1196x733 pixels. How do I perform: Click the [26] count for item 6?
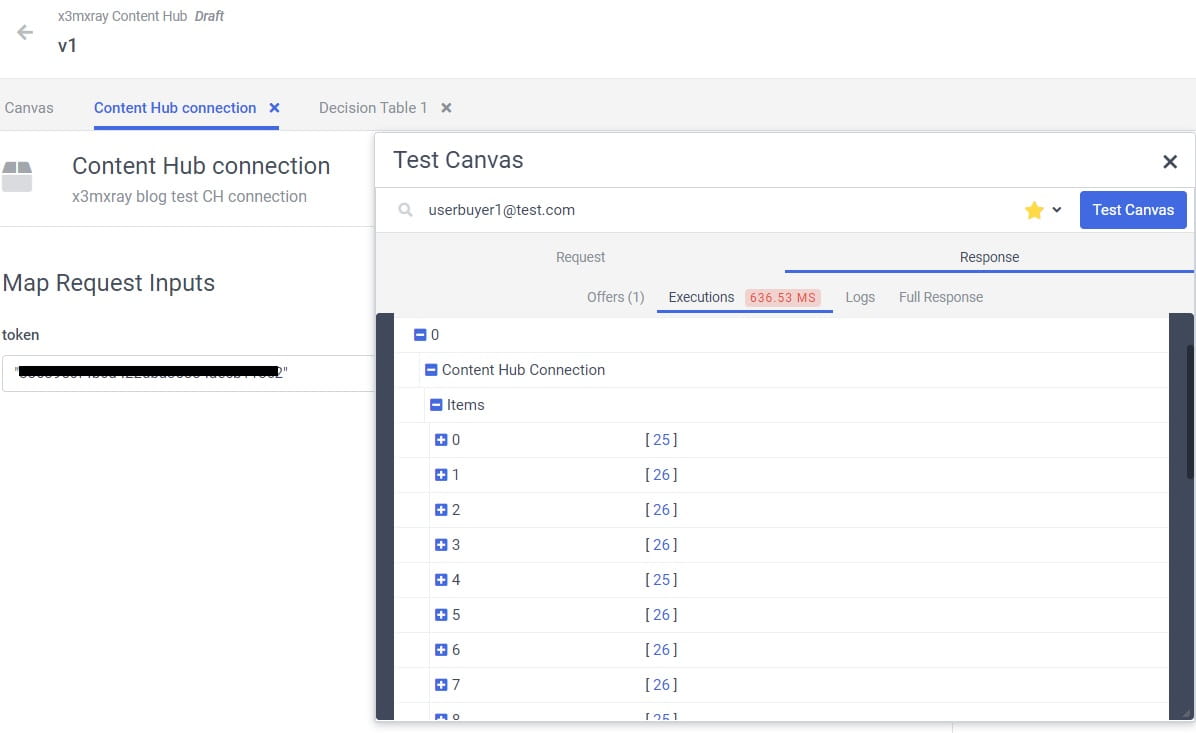pyautogui.click(x=661, y=650)
